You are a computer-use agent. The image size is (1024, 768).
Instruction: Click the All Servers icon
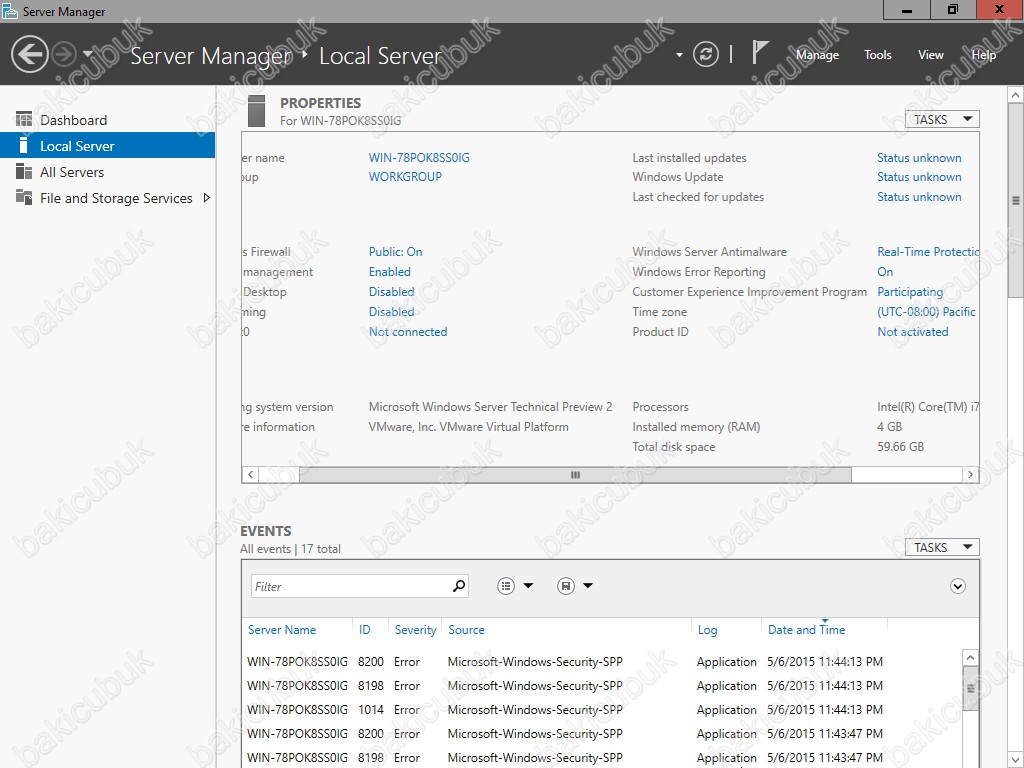(x=24, y=171)
